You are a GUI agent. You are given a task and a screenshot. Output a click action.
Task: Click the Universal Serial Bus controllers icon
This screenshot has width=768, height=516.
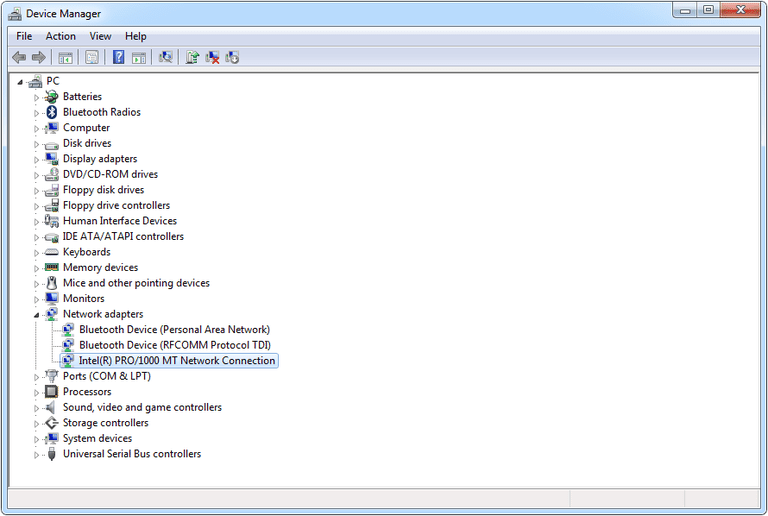click(x=51, y=454)
